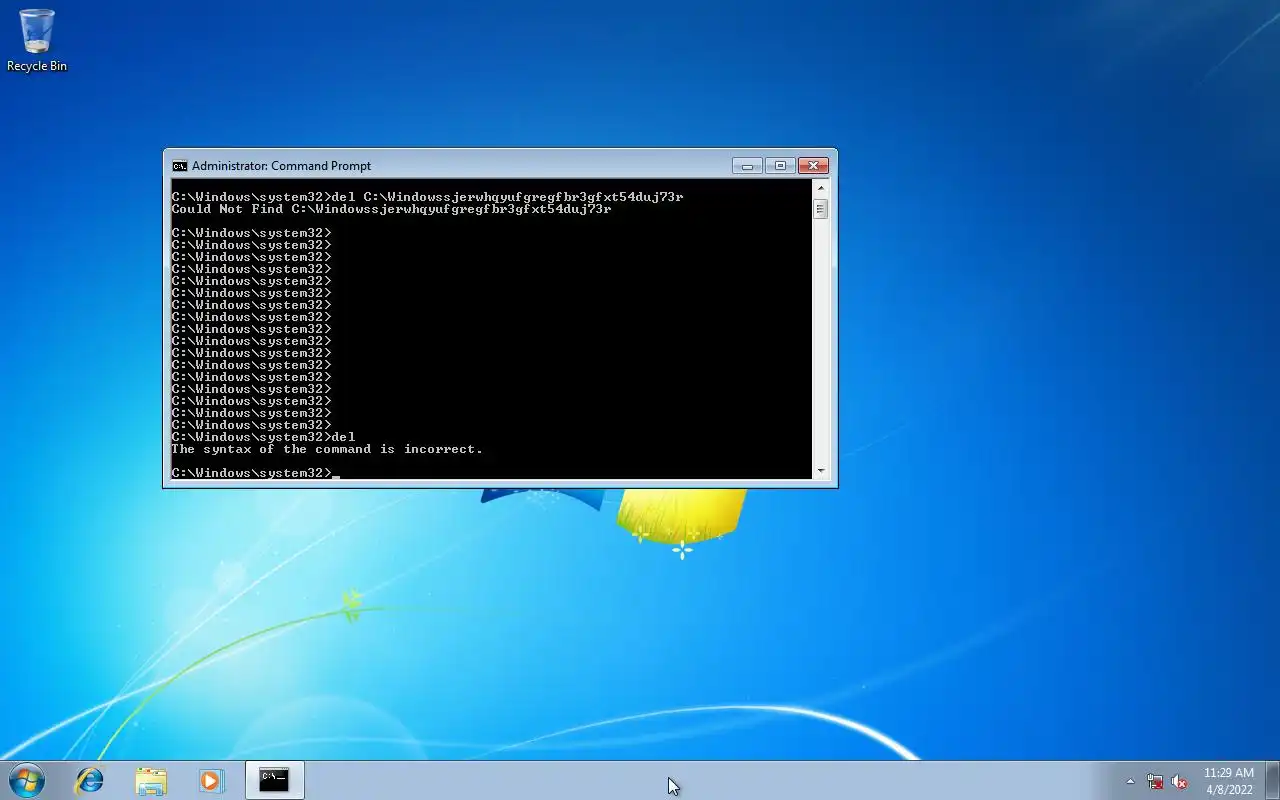Close the Administrator: Command Prompt window
Viewport: 1280px width, 800px height.
pos(813,166)
